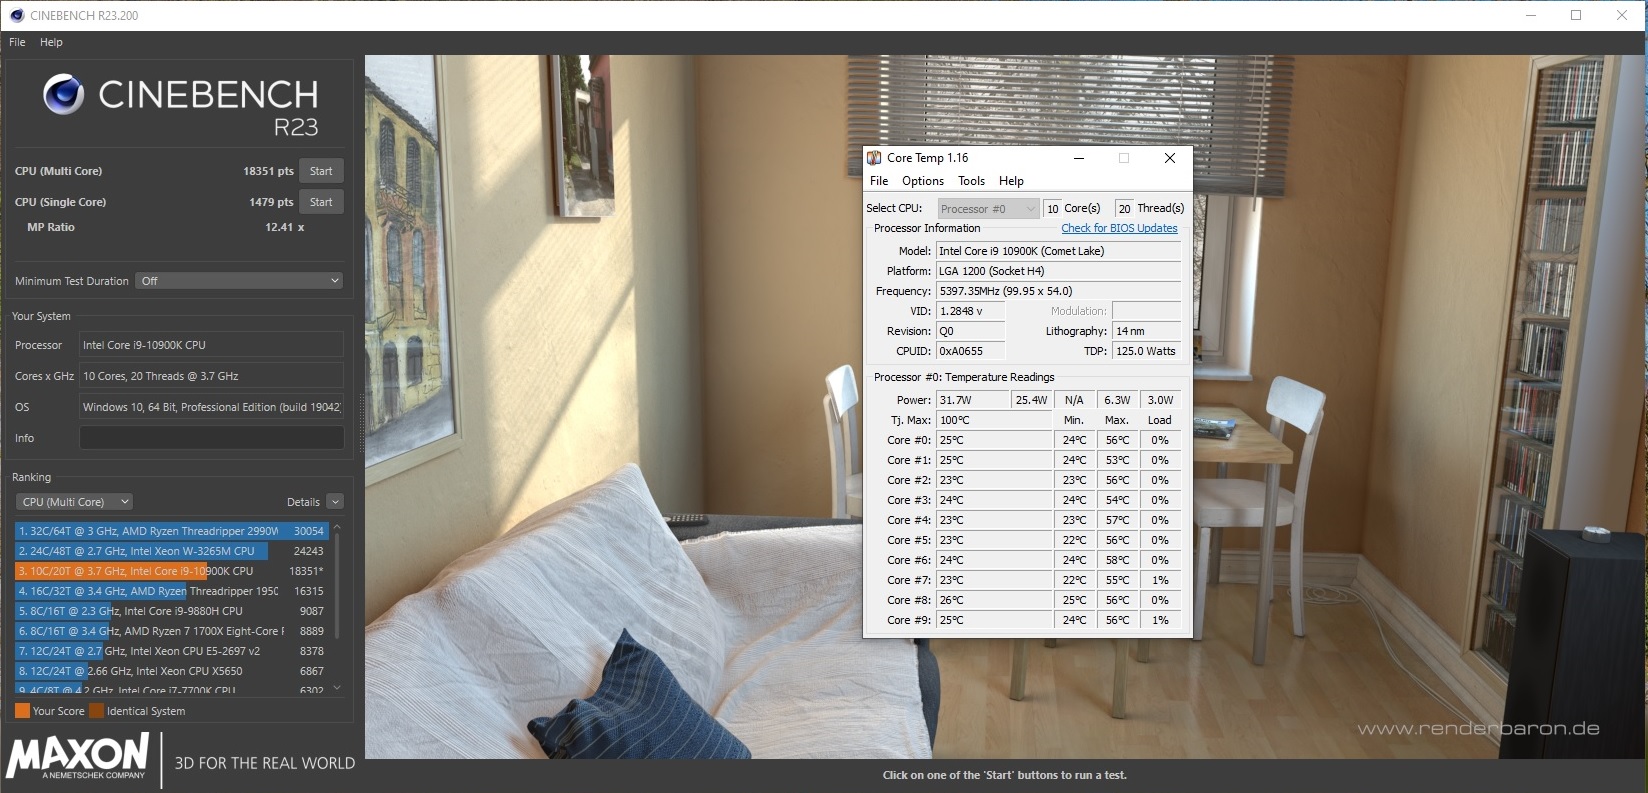The width and height of the screenshot is (1648, 793).
Task: Click the Core #8 temperature 26°C
Action: (993, 600)
